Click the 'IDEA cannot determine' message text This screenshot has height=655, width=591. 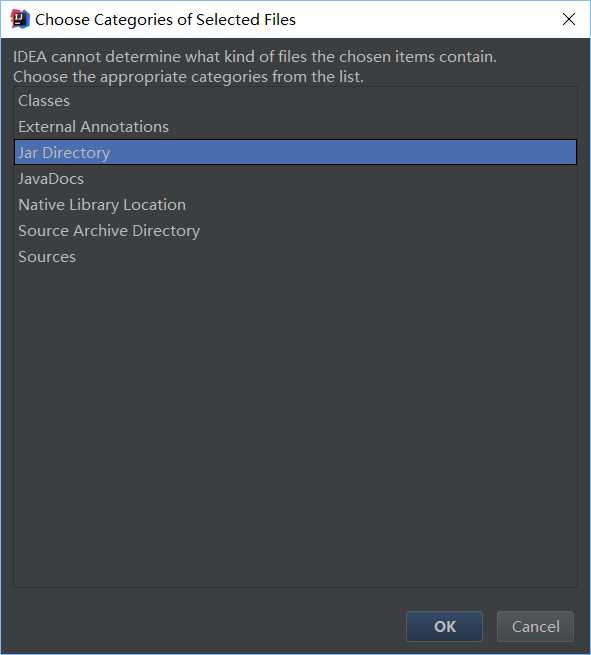click(x=255, y=56)
